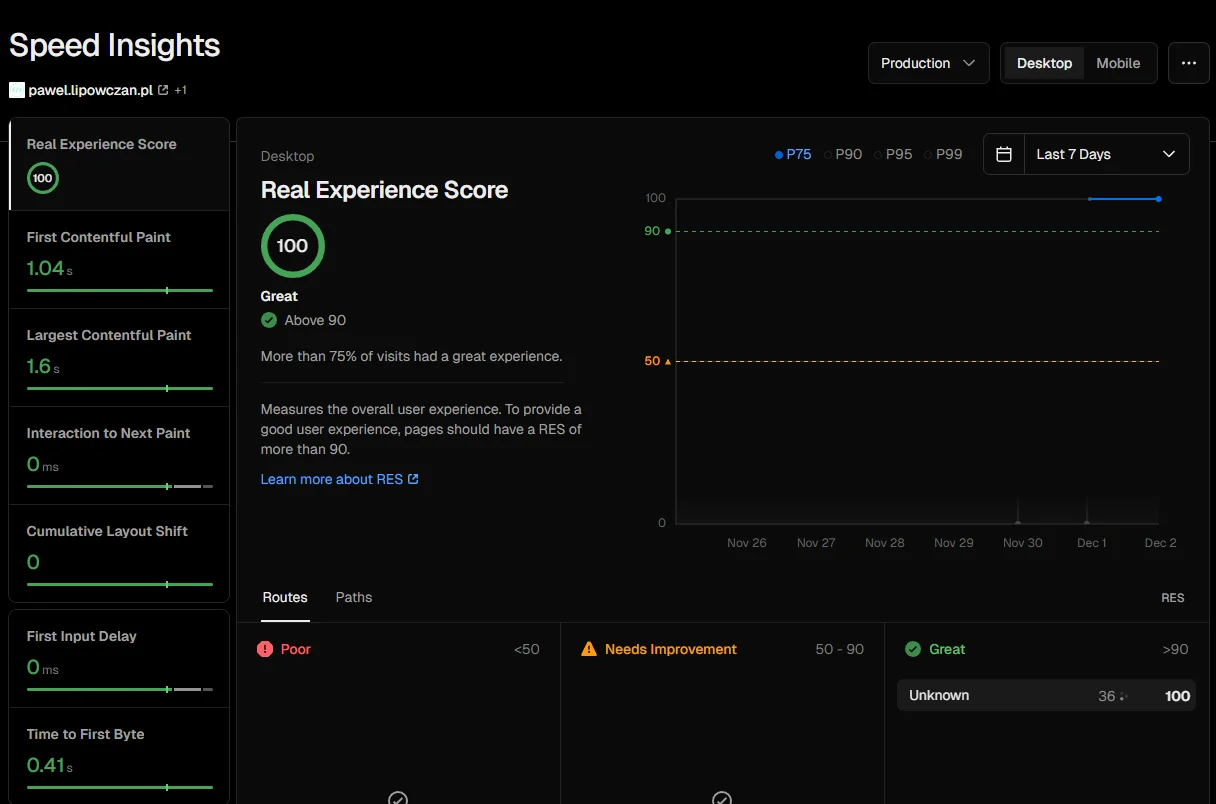Click the project favicon before pawel.lipowczan.pl
The height and width of the screenshot is (804, 1216).
(x=16, y=89)
